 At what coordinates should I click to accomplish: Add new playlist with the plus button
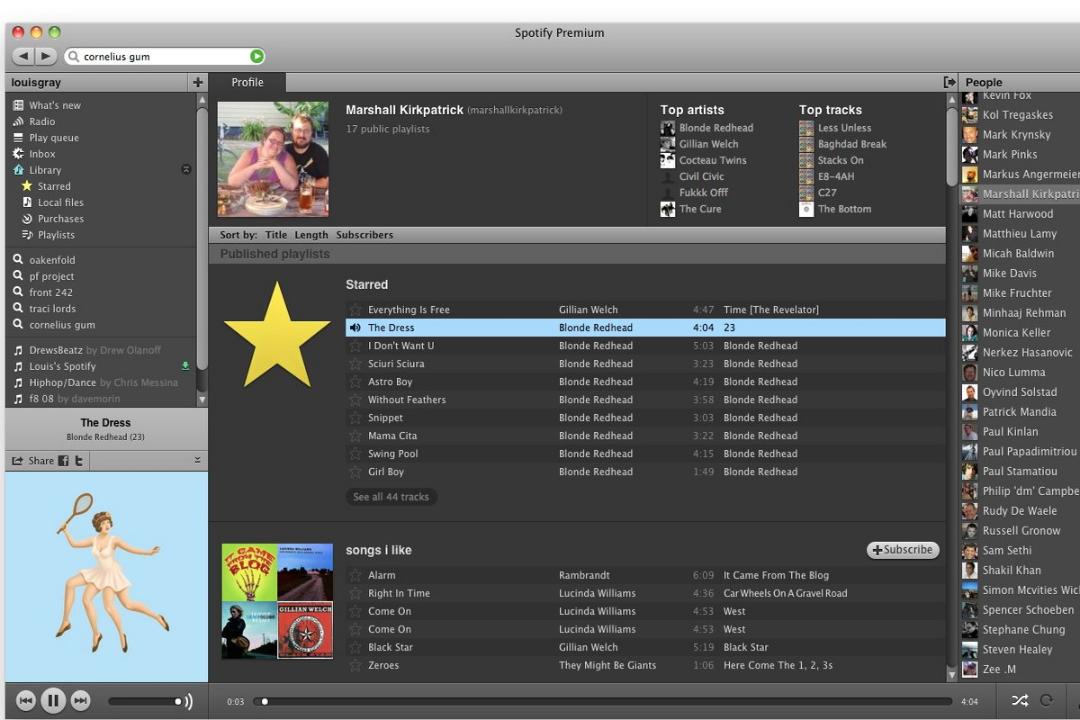[x=198, y=82]
